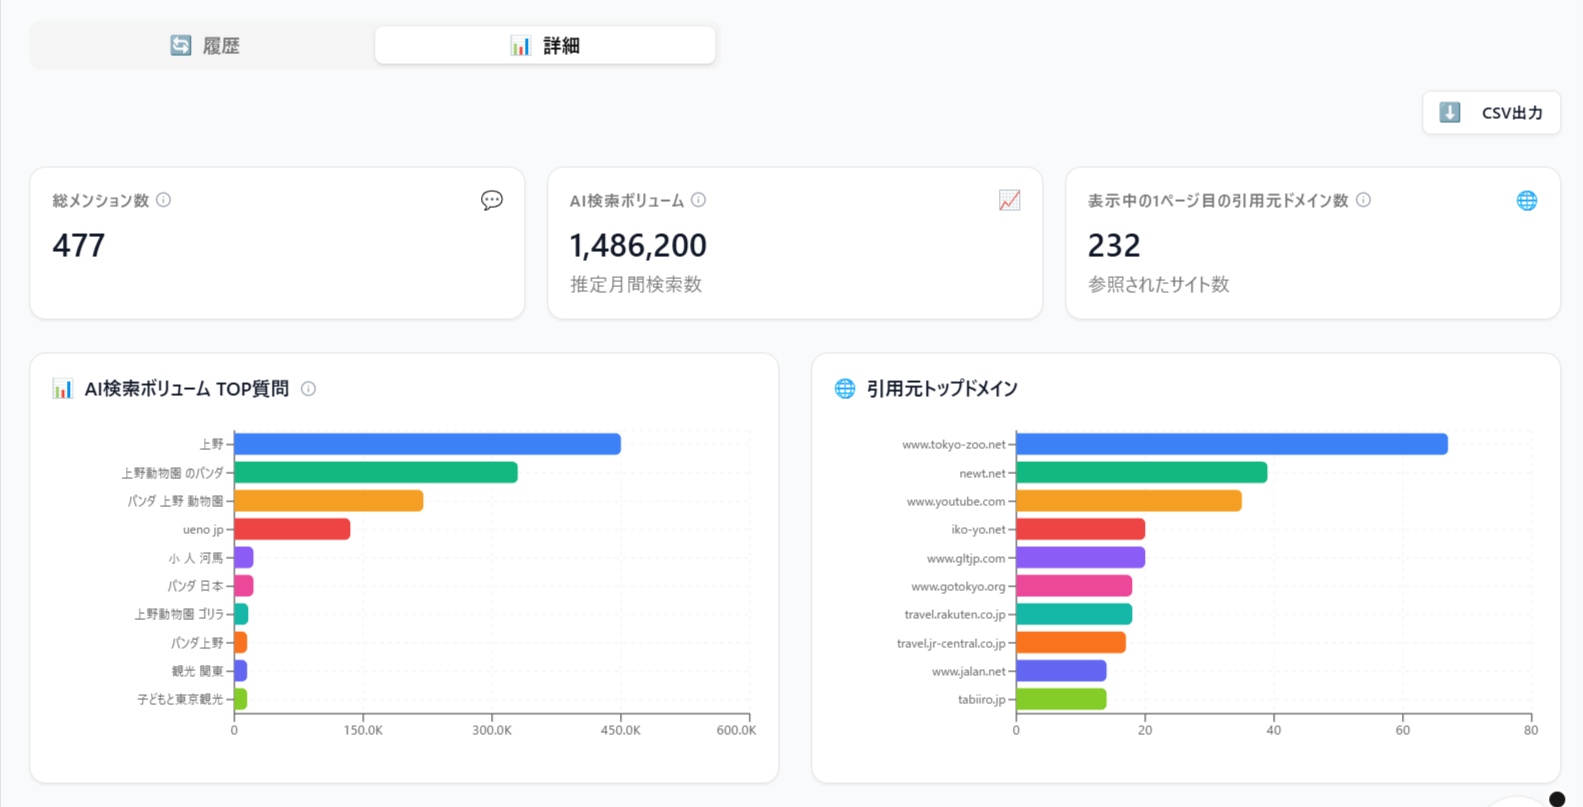The width and height of the screenshot is (1583, 807).
Task: Click the teal travel.rakuten.co.jp bar
Action: 1074,614
